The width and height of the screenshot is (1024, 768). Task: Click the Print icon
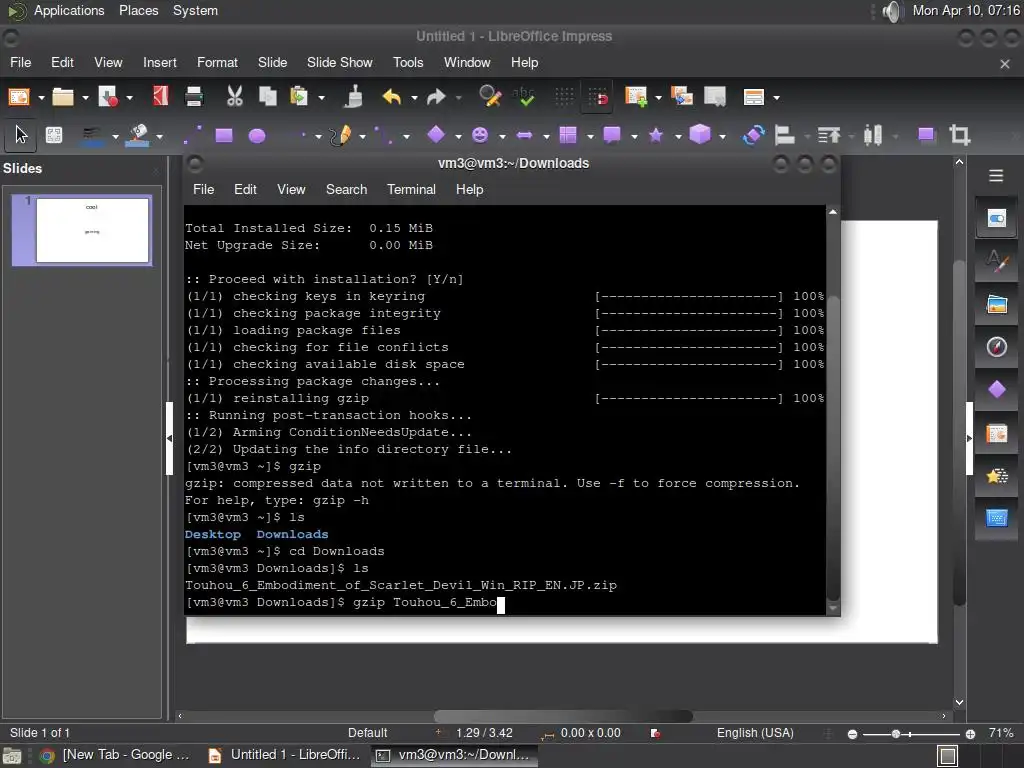coord(194,97)
